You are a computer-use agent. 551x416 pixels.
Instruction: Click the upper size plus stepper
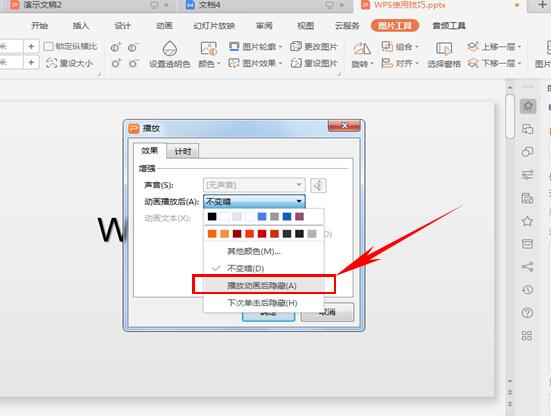tap(31, 46)
